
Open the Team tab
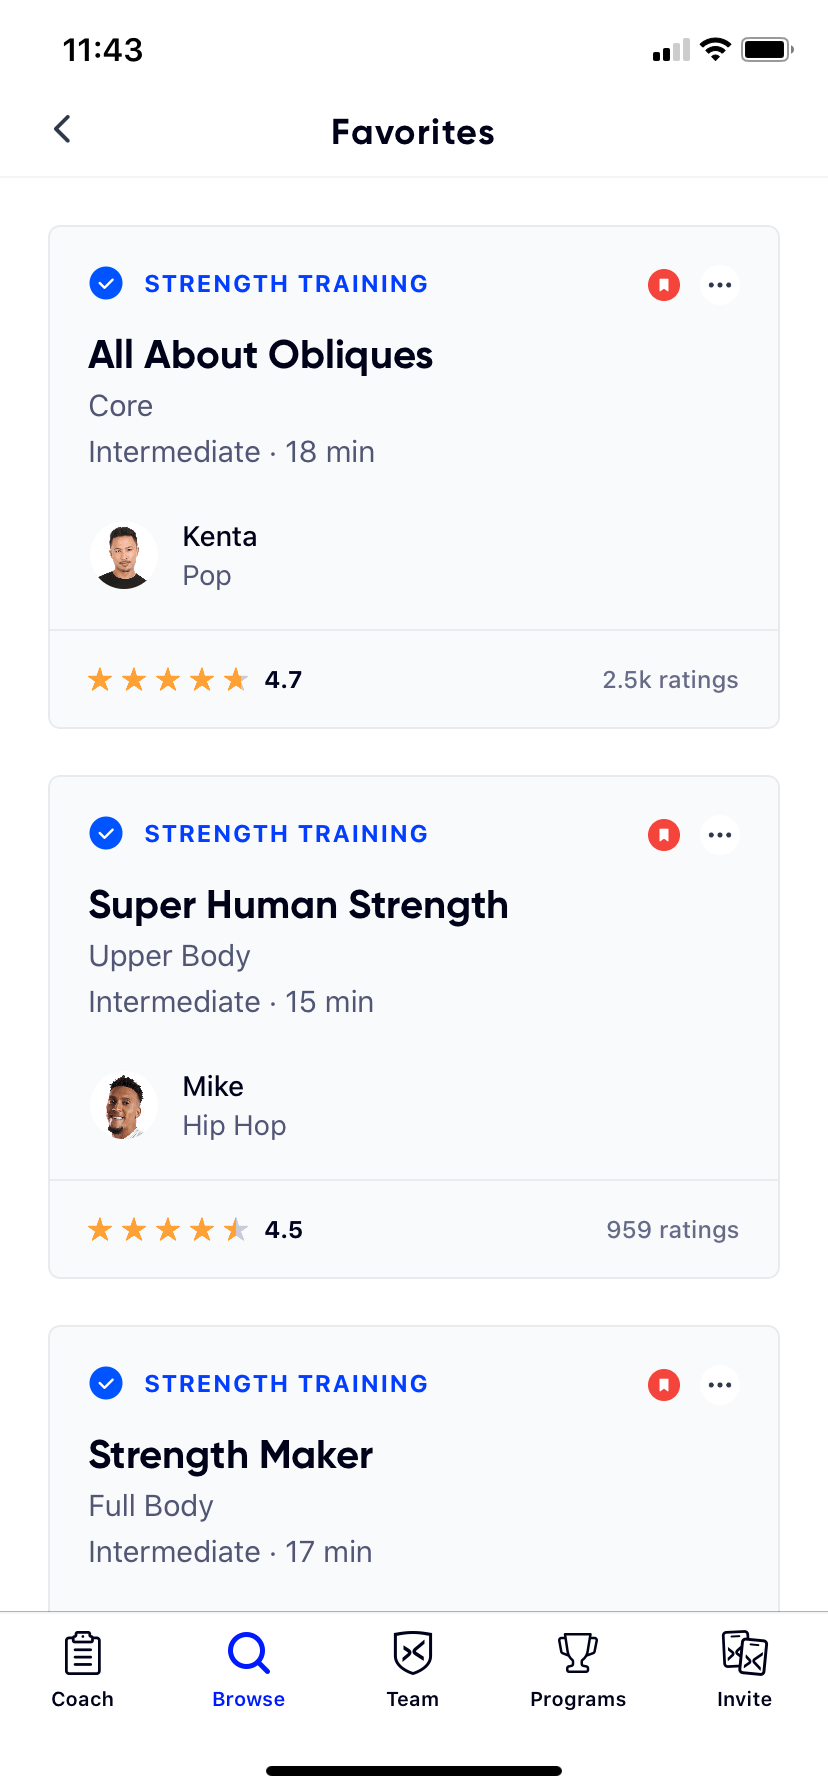413,1669
